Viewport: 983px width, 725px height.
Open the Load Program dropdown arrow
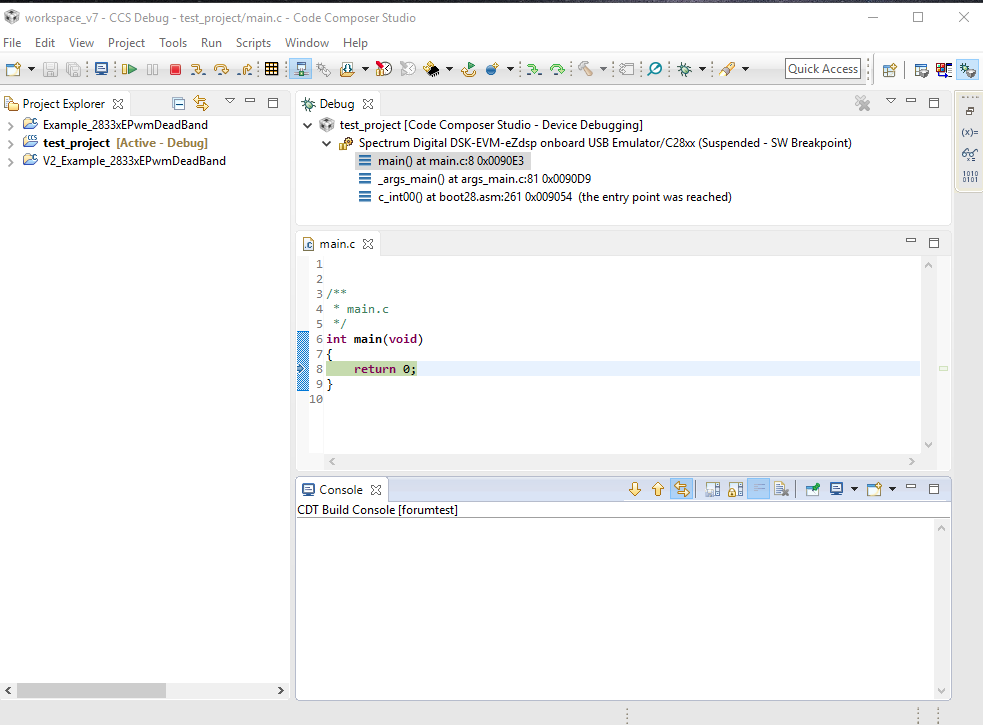[x=365, y=69]
